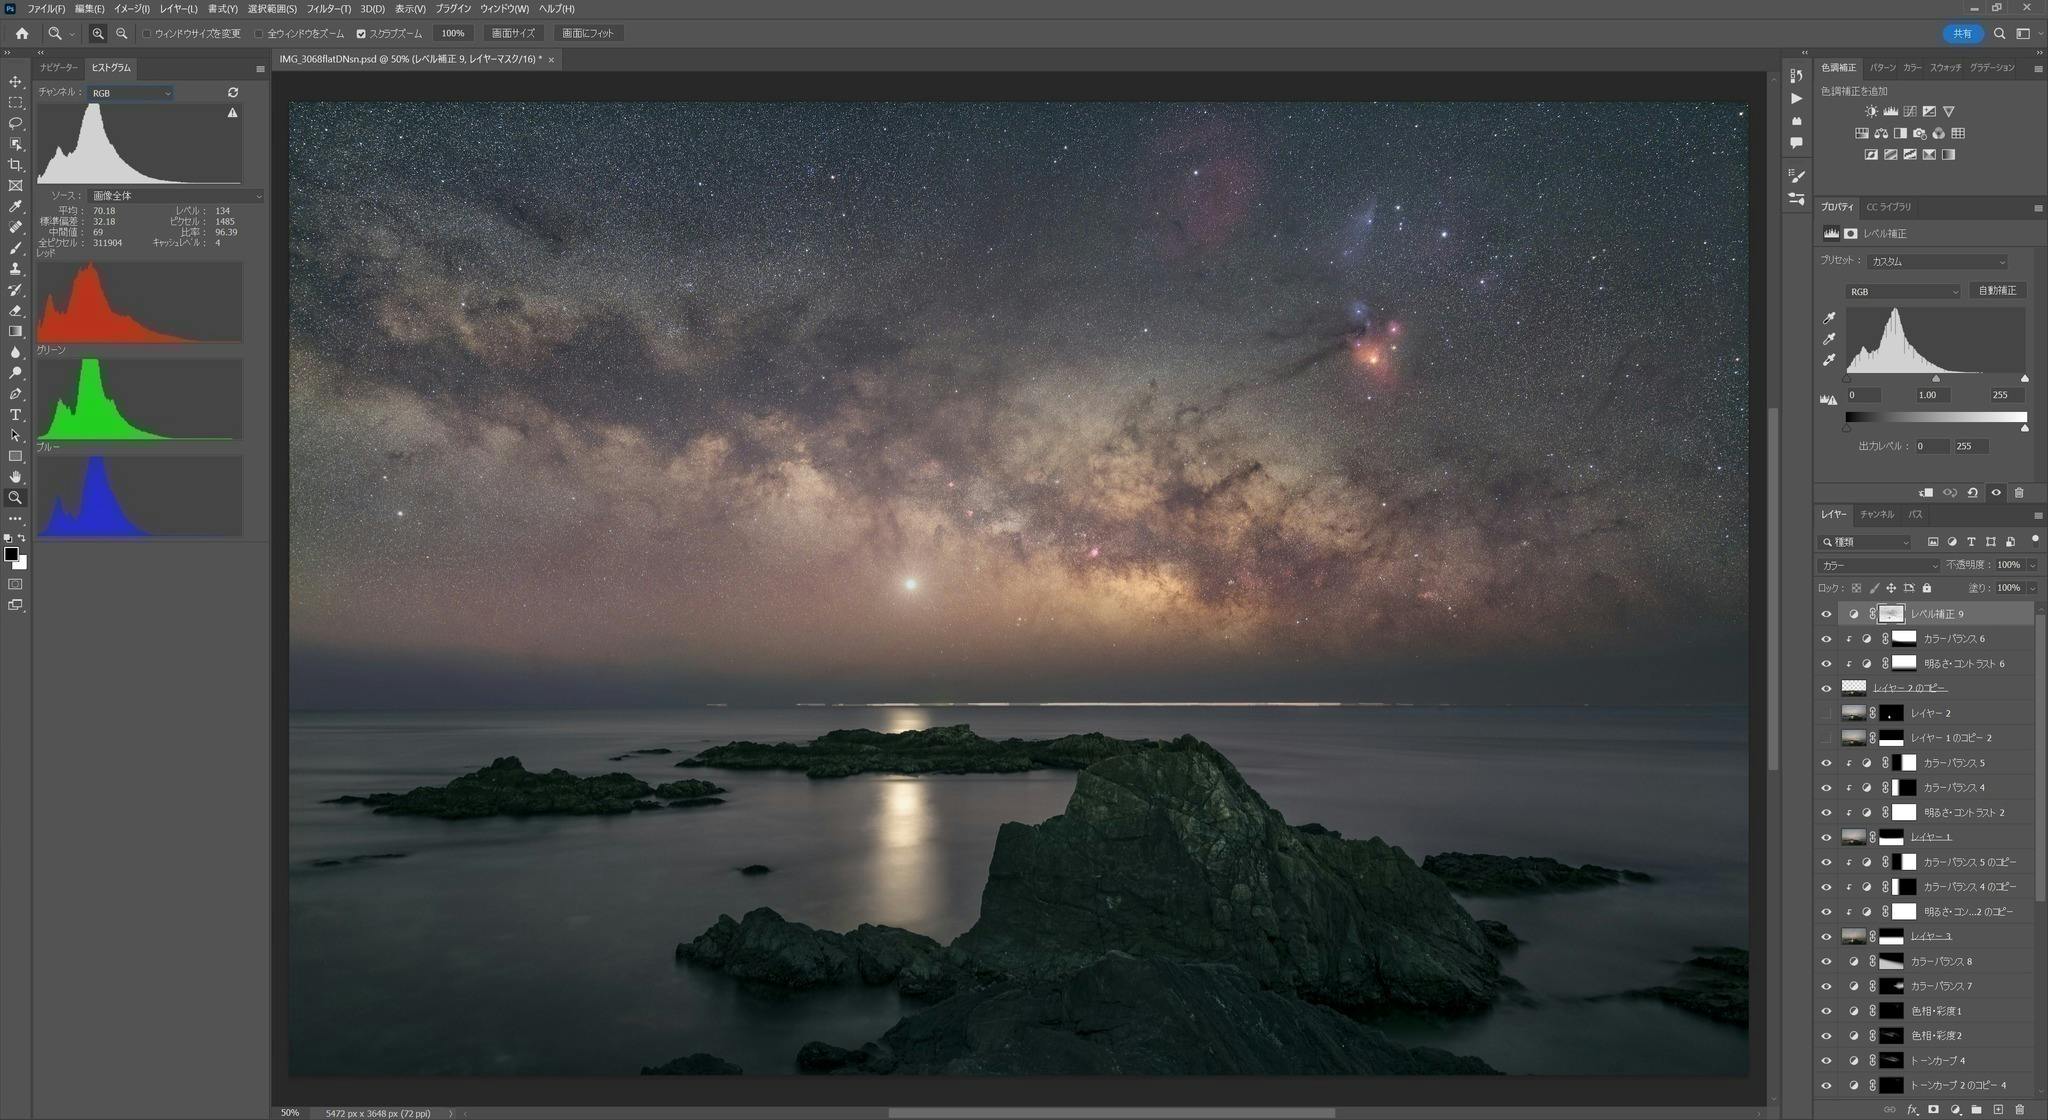Click the レイヤー 1 layer thumbnail
2048x1120 pixels.
1853,837
